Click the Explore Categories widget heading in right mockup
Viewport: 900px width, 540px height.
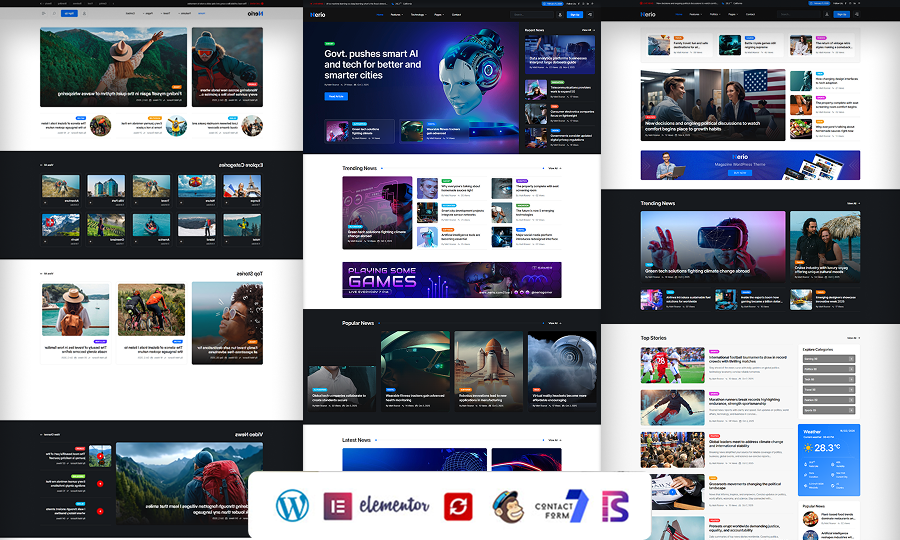pyautogui.click(x=817, y=349)
